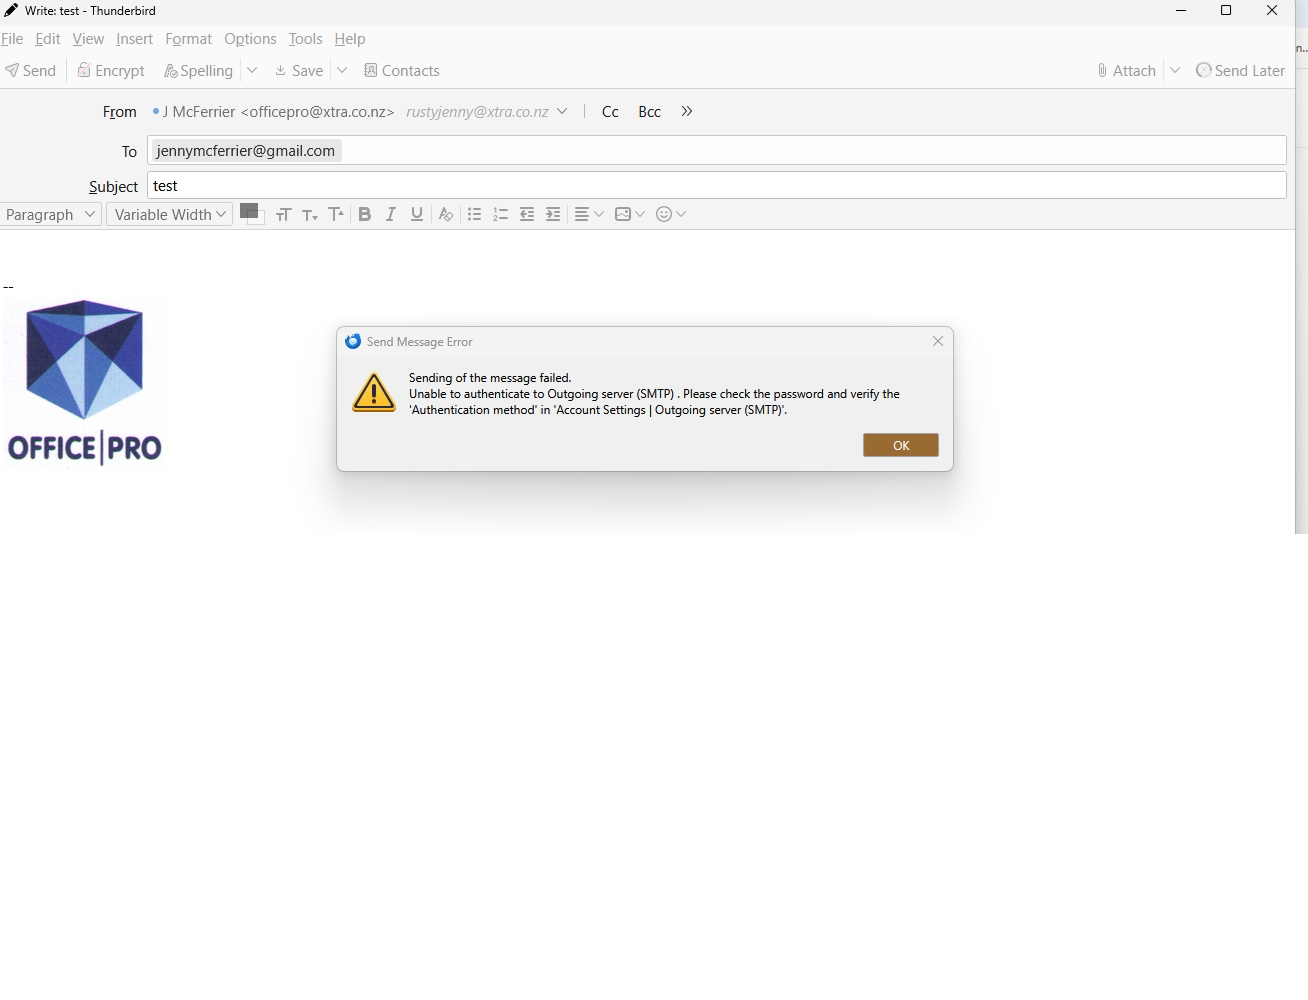This screenshot has height=1000, width=1308.
Task: Toggle italic formatting
Action: (x=391, y=214)
